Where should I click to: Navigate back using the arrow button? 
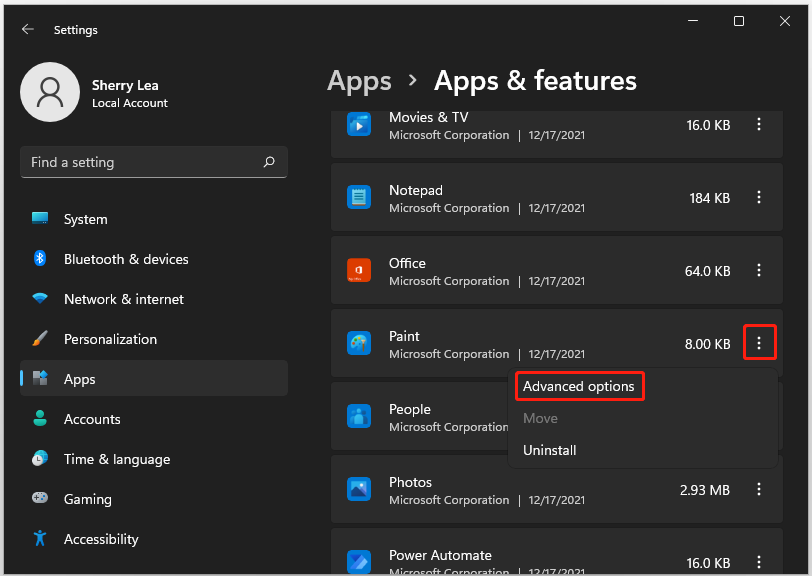(28, 29)
